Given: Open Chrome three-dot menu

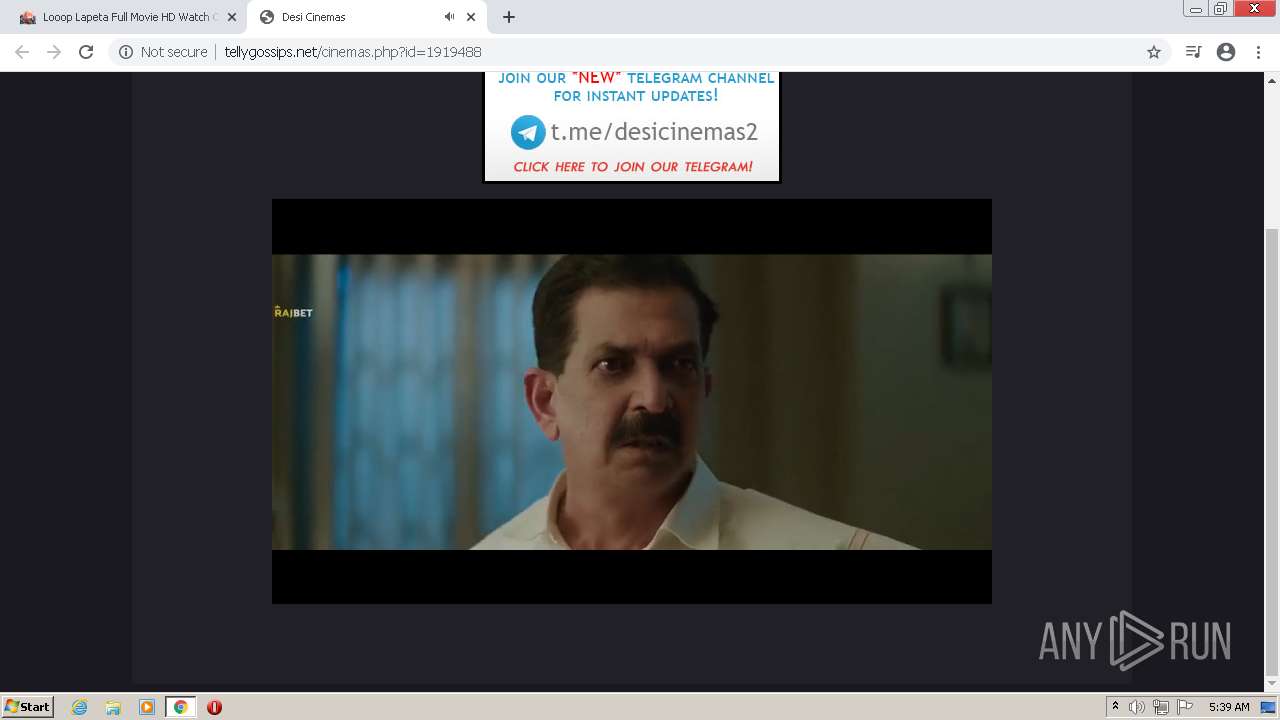Looking at the screenshot, I should pos(1258,52).
